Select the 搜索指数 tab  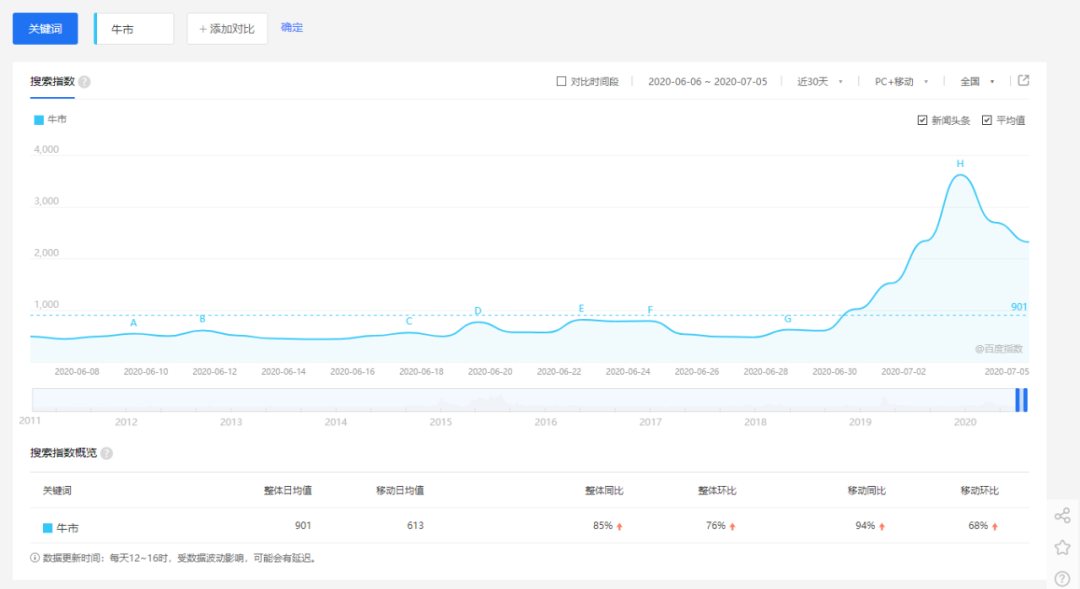click(52, 81)
